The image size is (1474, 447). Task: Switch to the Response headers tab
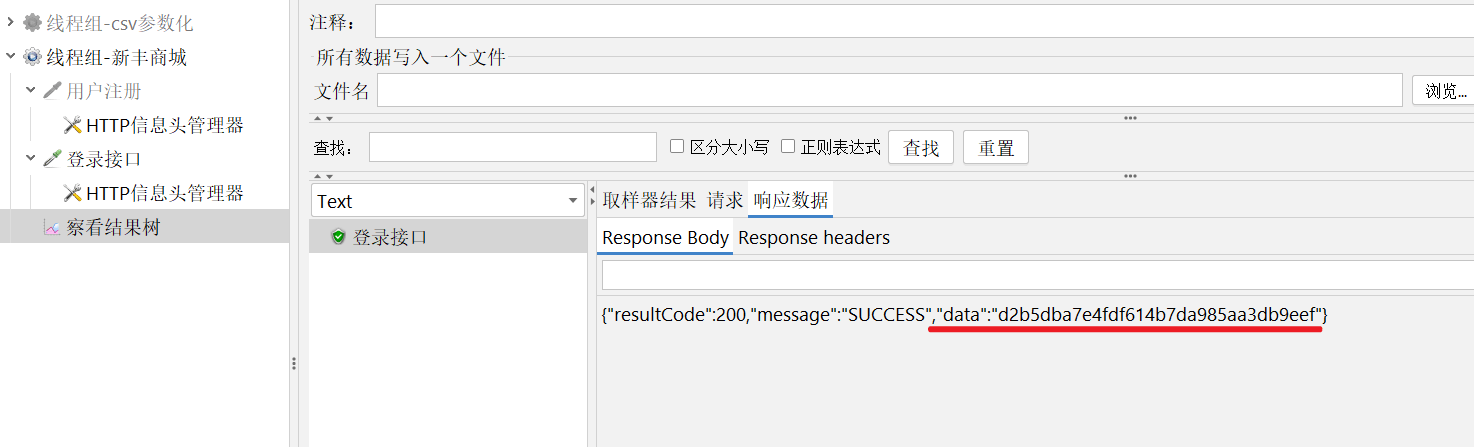point(814,238)
